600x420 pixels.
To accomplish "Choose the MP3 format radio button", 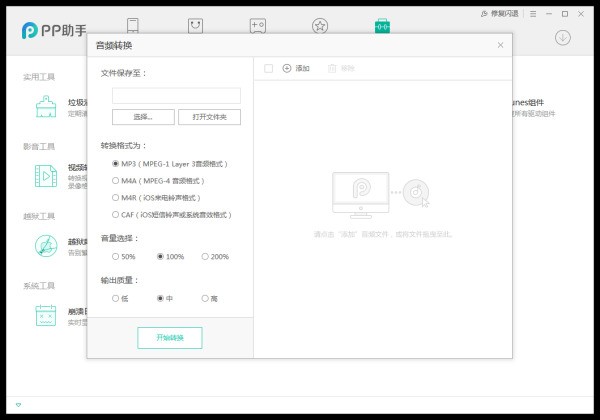I will click(x=116, y=163).
